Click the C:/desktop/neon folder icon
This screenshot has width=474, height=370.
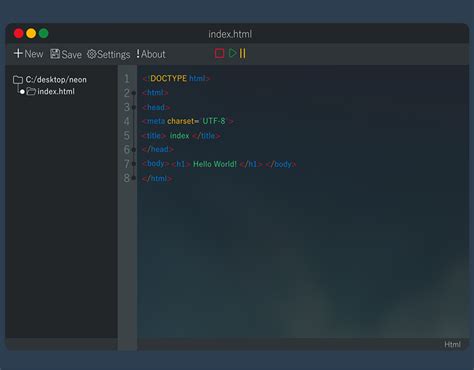tap(18, 80)
